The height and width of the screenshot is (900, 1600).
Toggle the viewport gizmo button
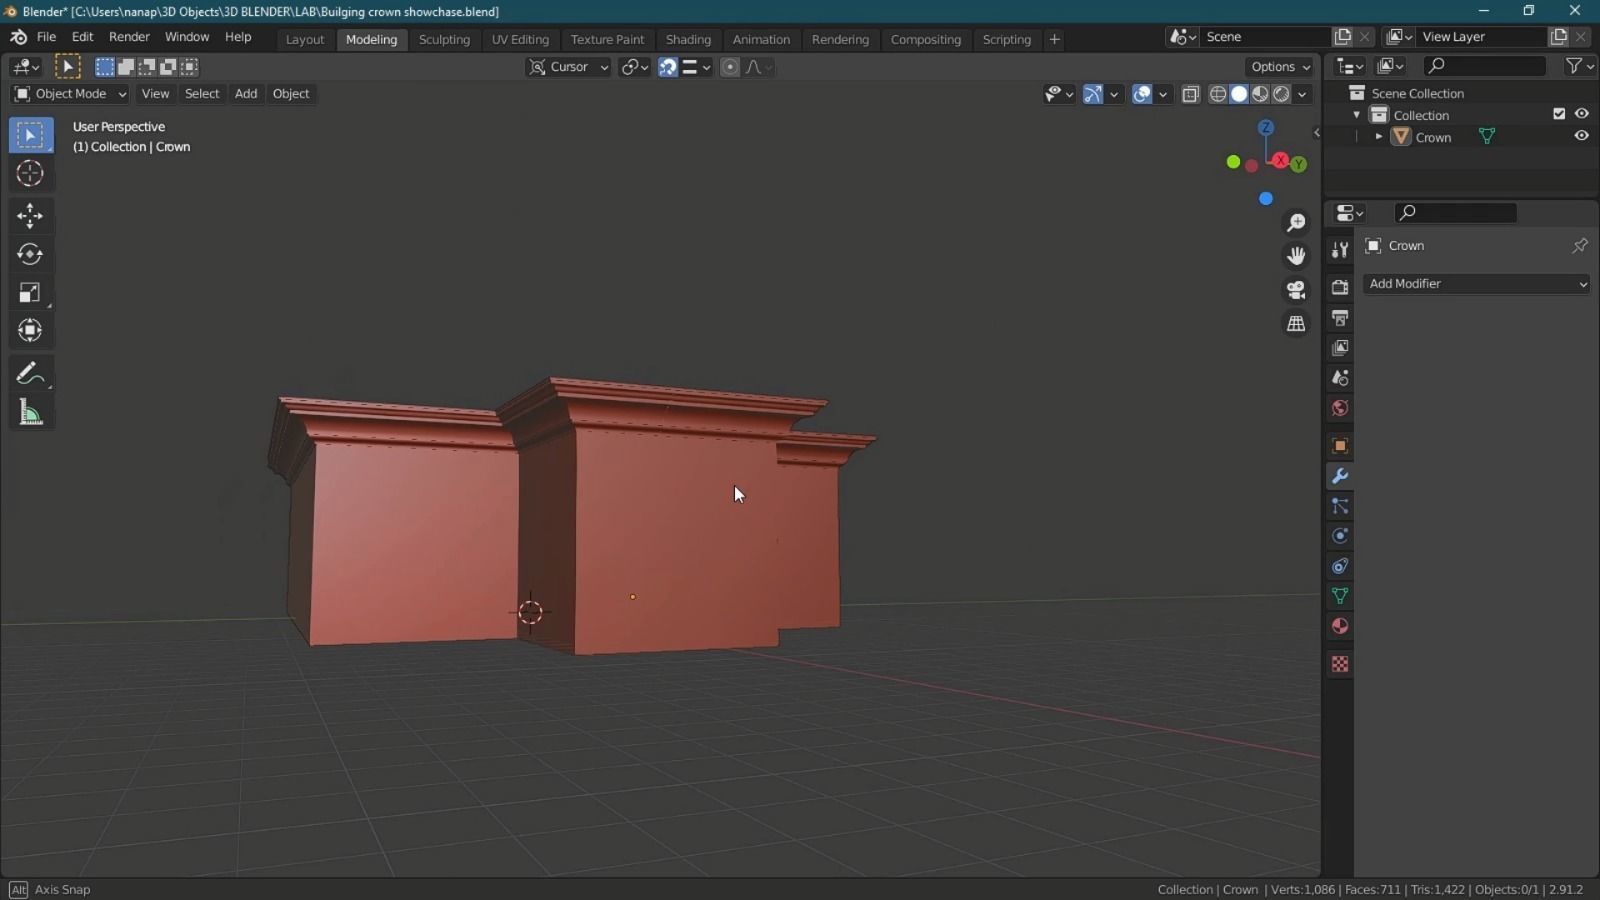coord(1093,94)
